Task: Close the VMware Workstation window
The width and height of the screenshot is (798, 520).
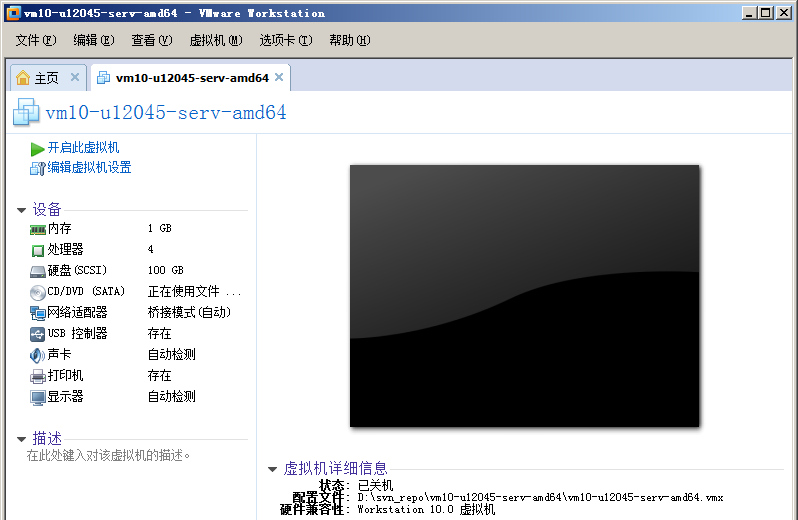Action: click(x=784, y=13)
